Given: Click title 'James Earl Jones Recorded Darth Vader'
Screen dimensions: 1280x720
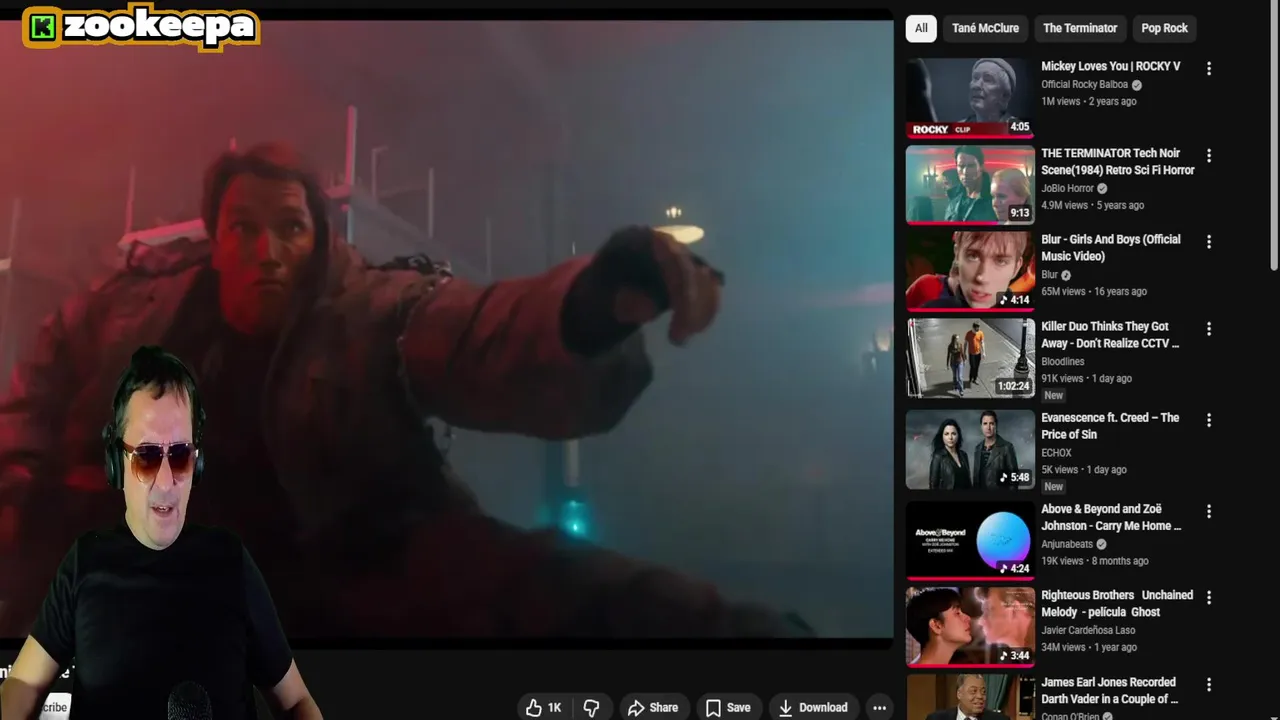Looking at the screenshot, I should [1110, 690].
